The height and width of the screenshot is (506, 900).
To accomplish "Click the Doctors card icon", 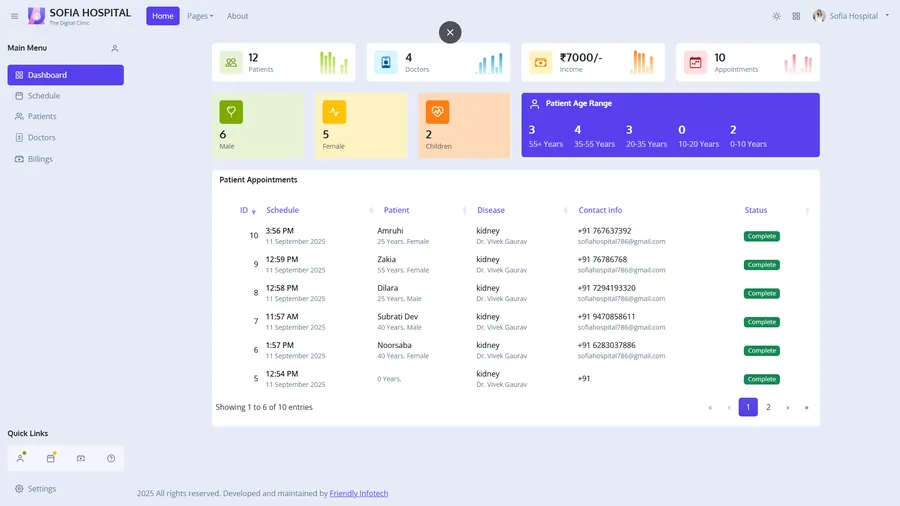I will pos(386,63).
